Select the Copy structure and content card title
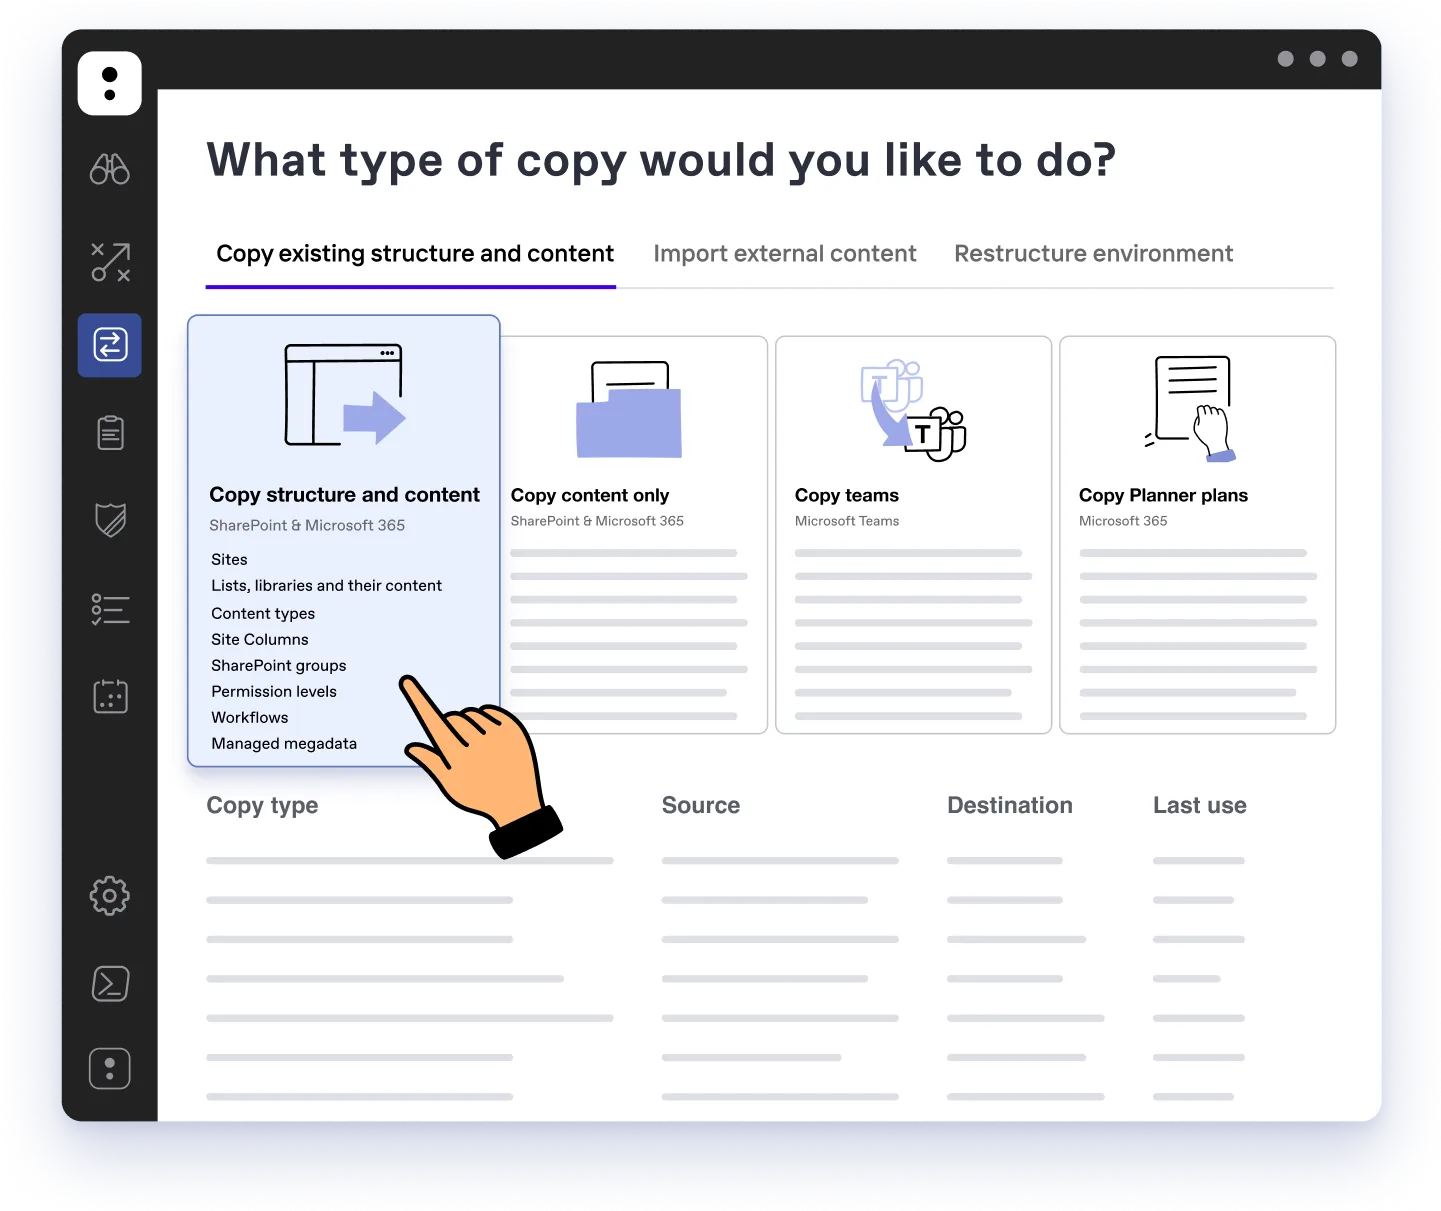This screenshot has height=1211, width=1441. (345, 495)
